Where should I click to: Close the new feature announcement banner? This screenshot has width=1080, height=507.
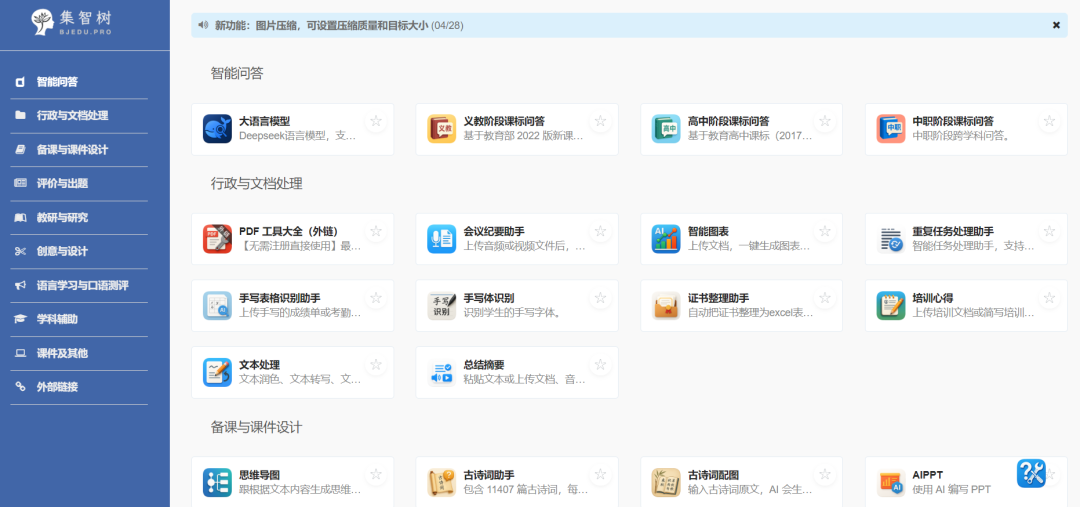[x=1056, y=25]
